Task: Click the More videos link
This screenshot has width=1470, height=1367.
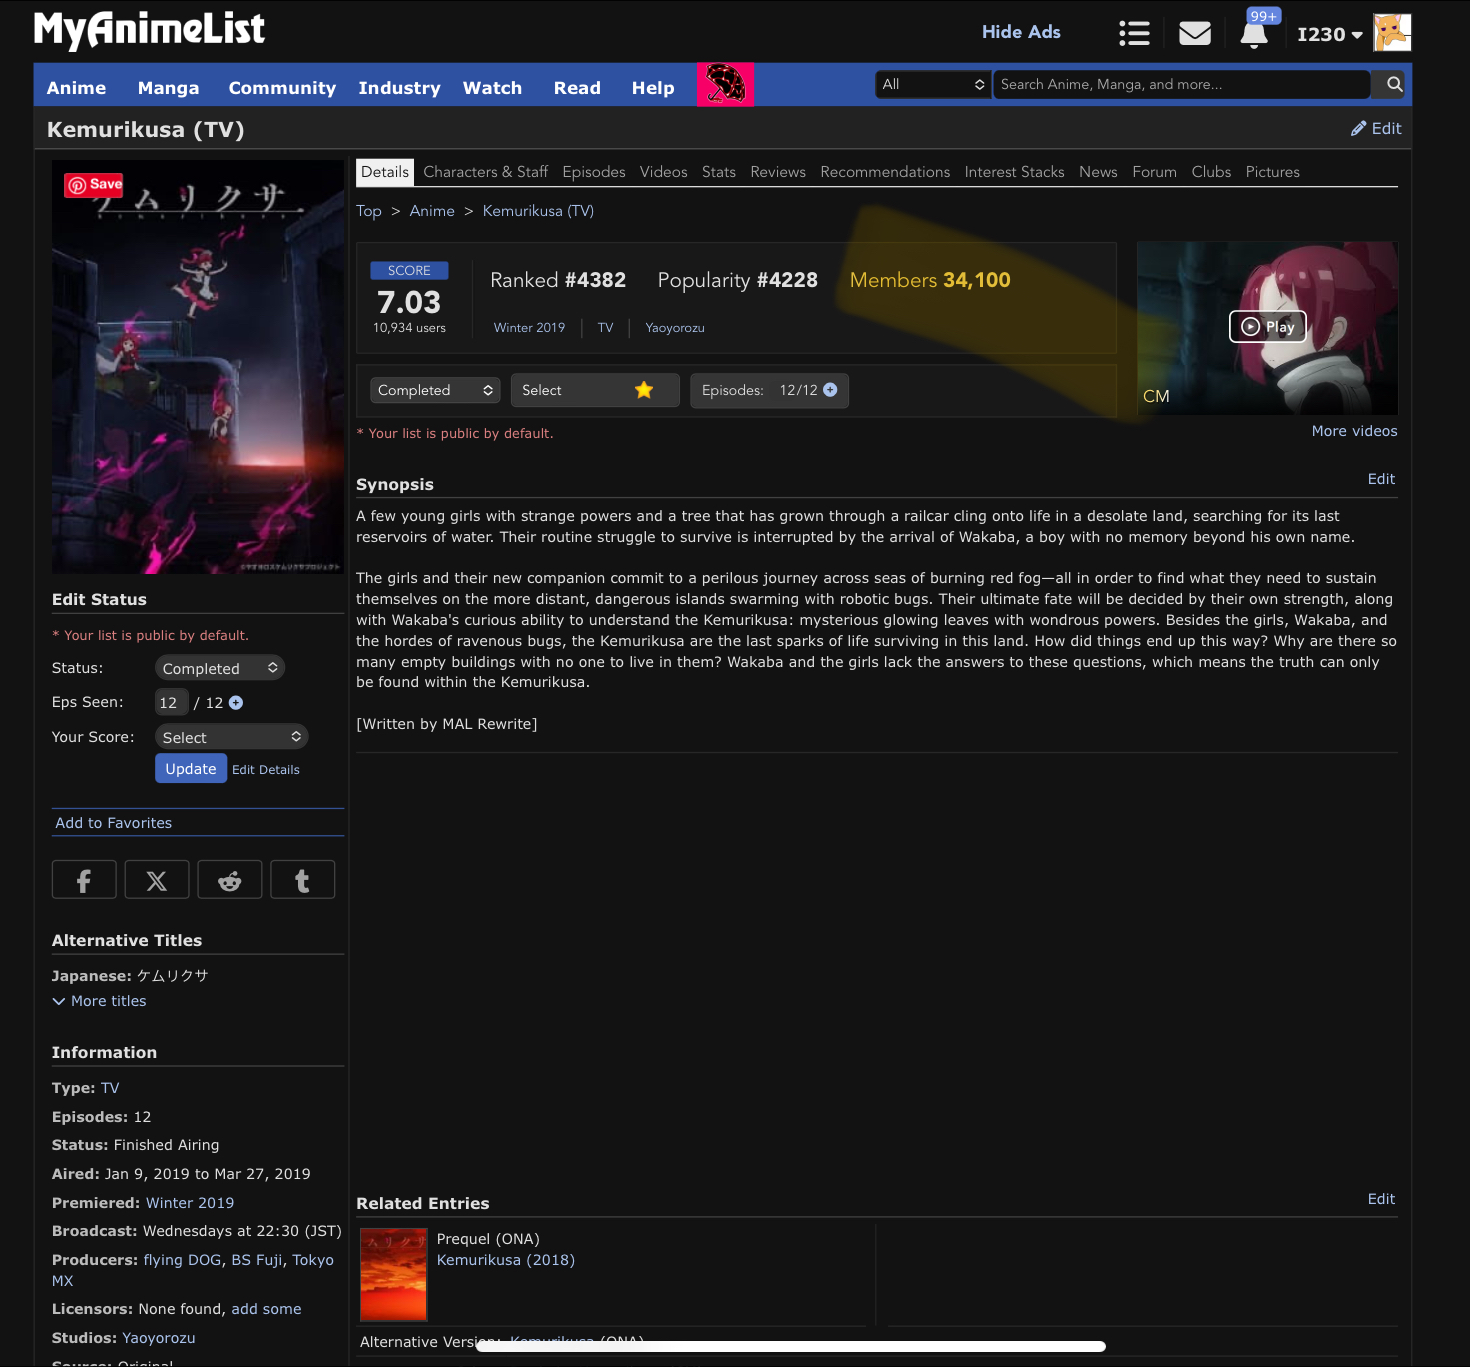Action: pos(1354,431)
